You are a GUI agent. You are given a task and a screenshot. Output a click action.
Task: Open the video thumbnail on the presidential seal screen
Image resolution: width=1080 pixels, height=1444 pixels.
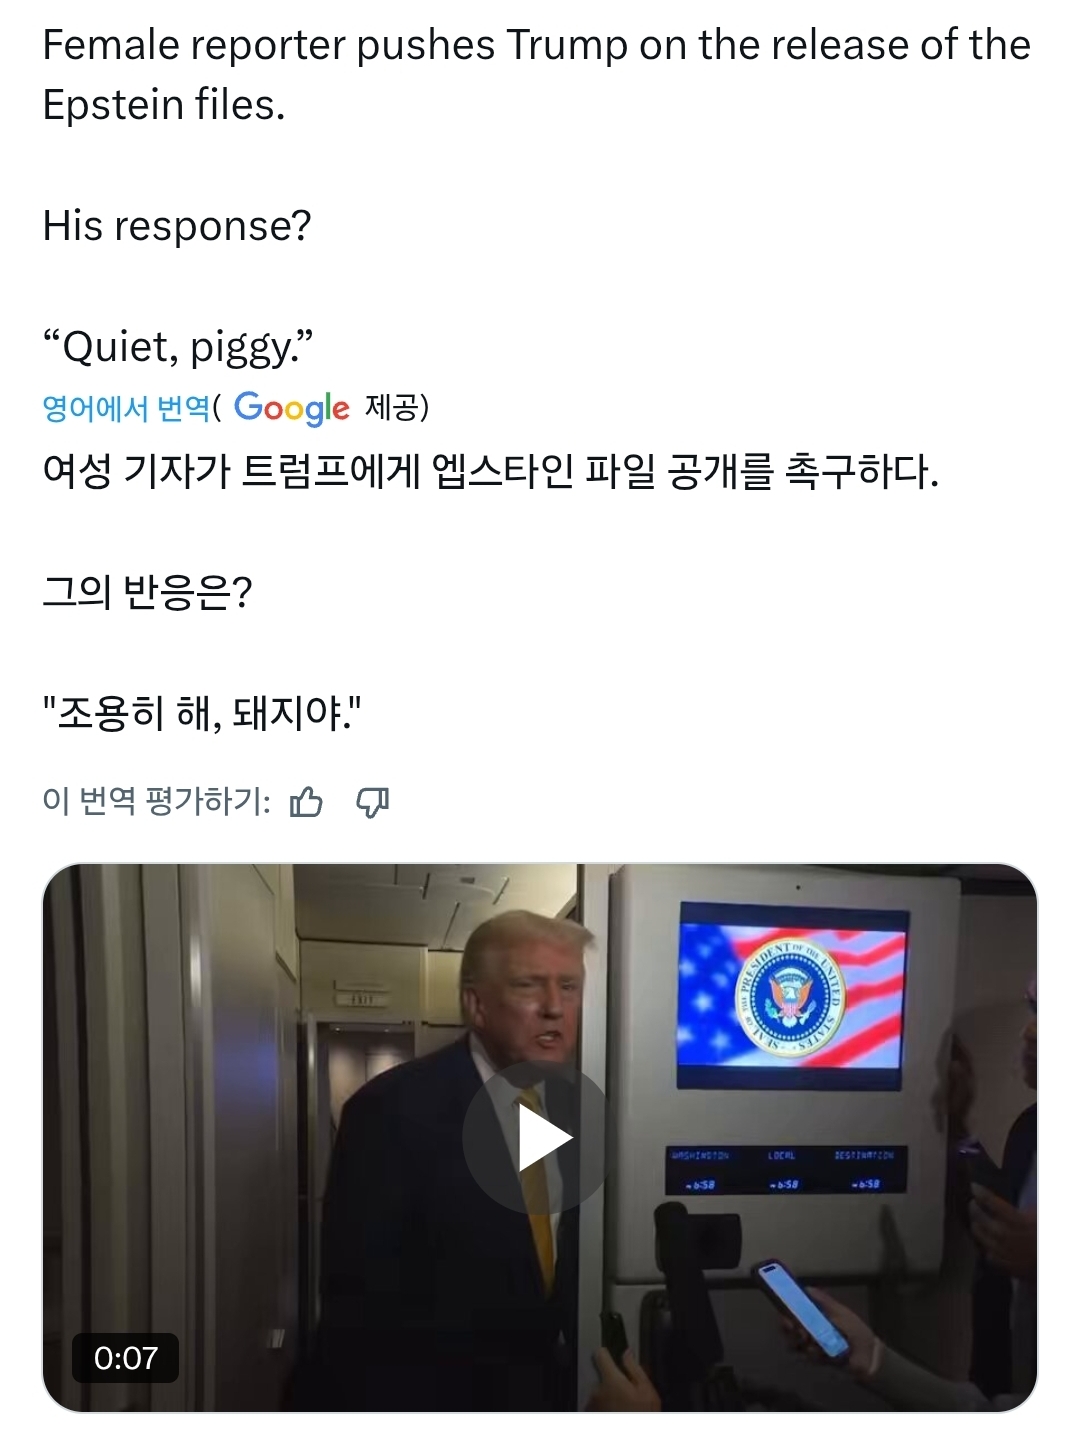pos(794,995)
